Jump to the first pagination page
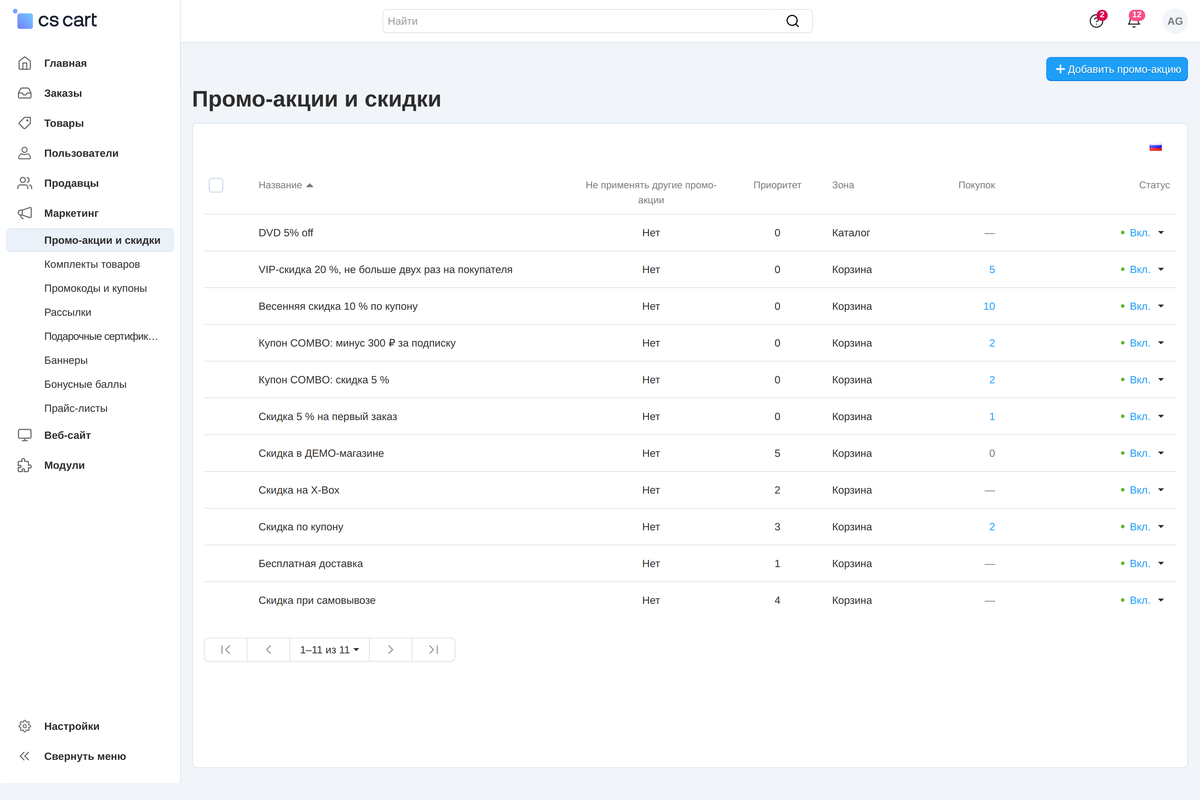The height and width of the screenshot is (800, 1200). (x=225, y=650)
